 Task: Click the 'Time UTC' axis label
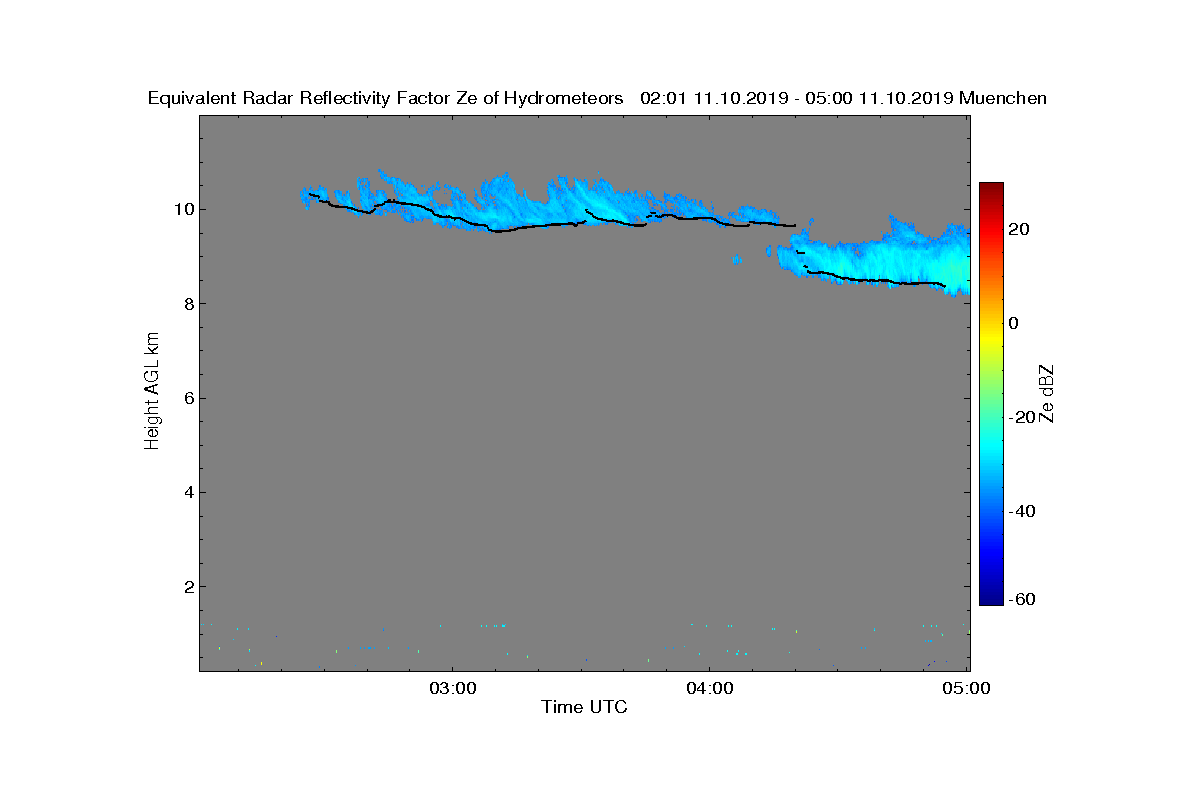click(x=585, y=707)
